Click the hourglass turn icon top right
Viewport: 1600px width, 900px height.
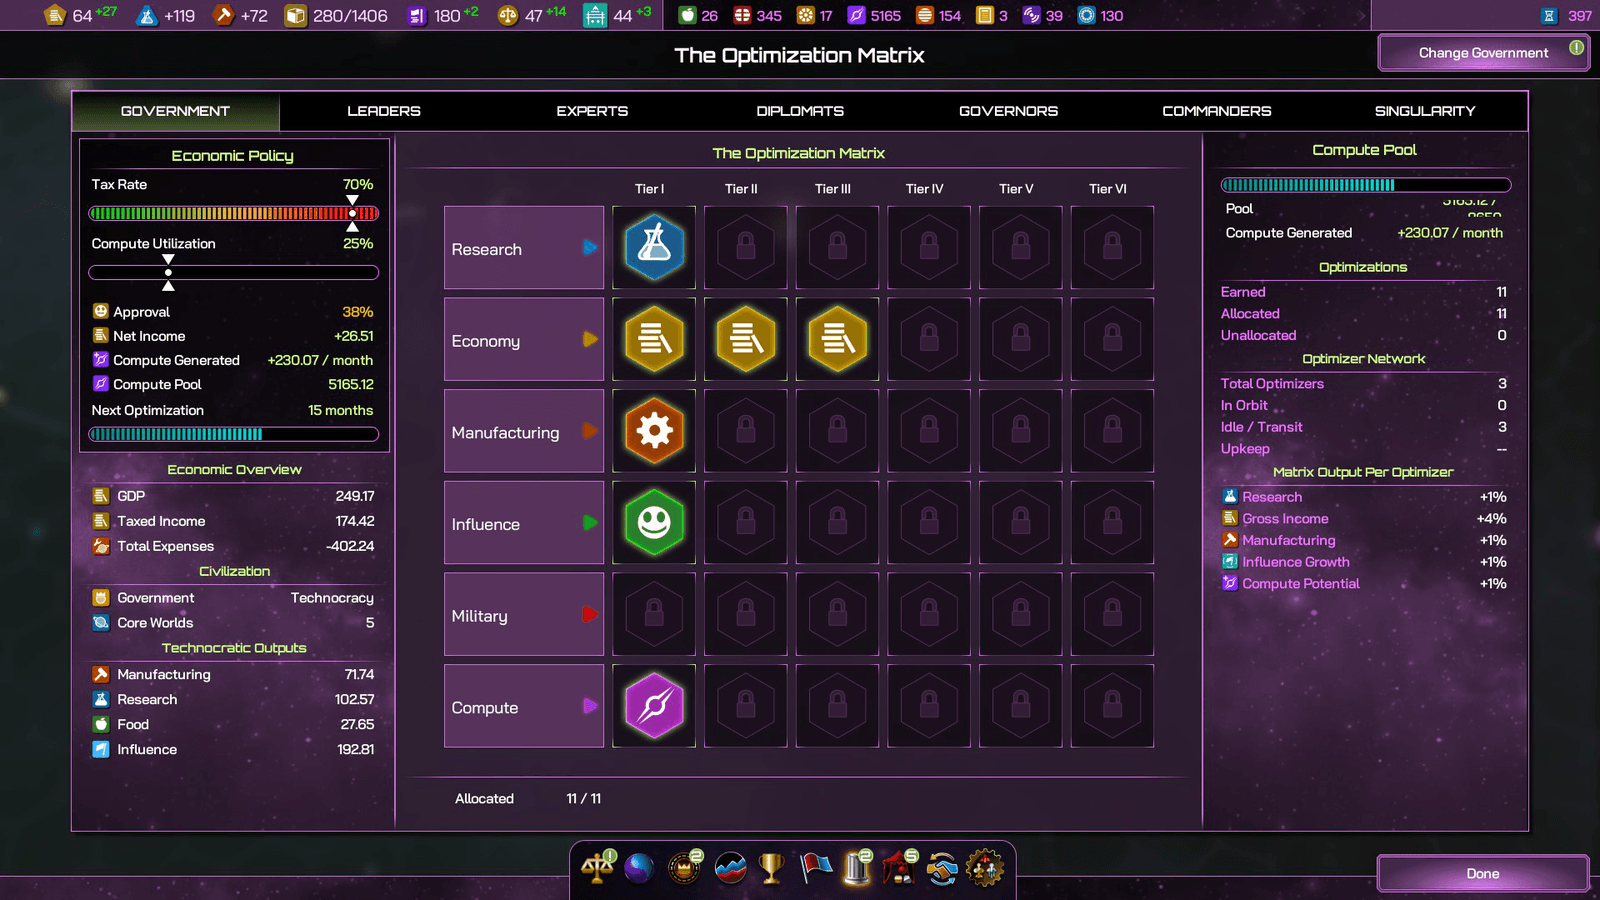tap(1549, 15)
